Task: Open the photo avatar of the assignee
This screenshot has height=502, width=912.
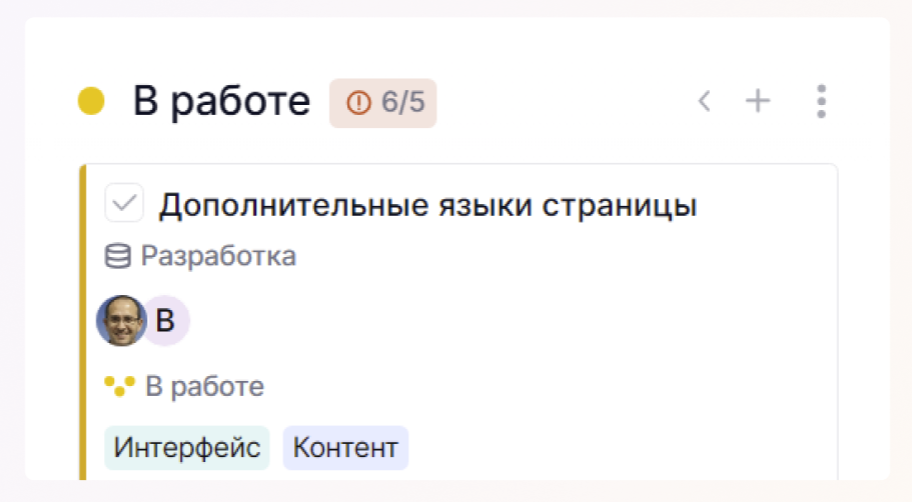Action: tap(120, 321)
